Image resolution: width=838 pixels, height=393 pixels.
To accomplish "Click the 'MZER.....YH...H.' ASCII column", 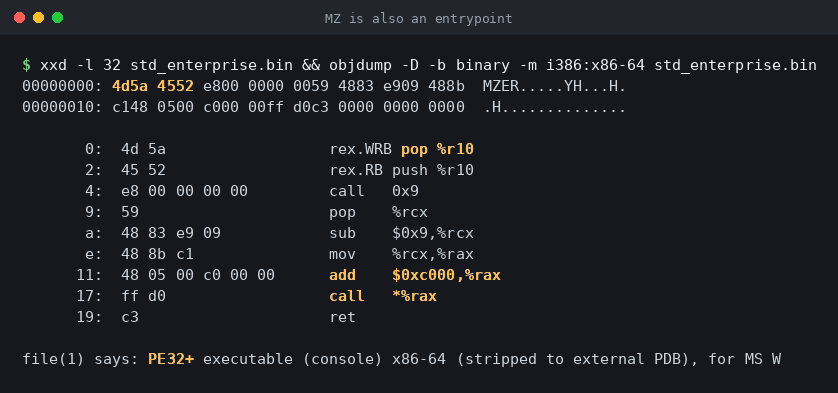I will click(x=554, y=86).
